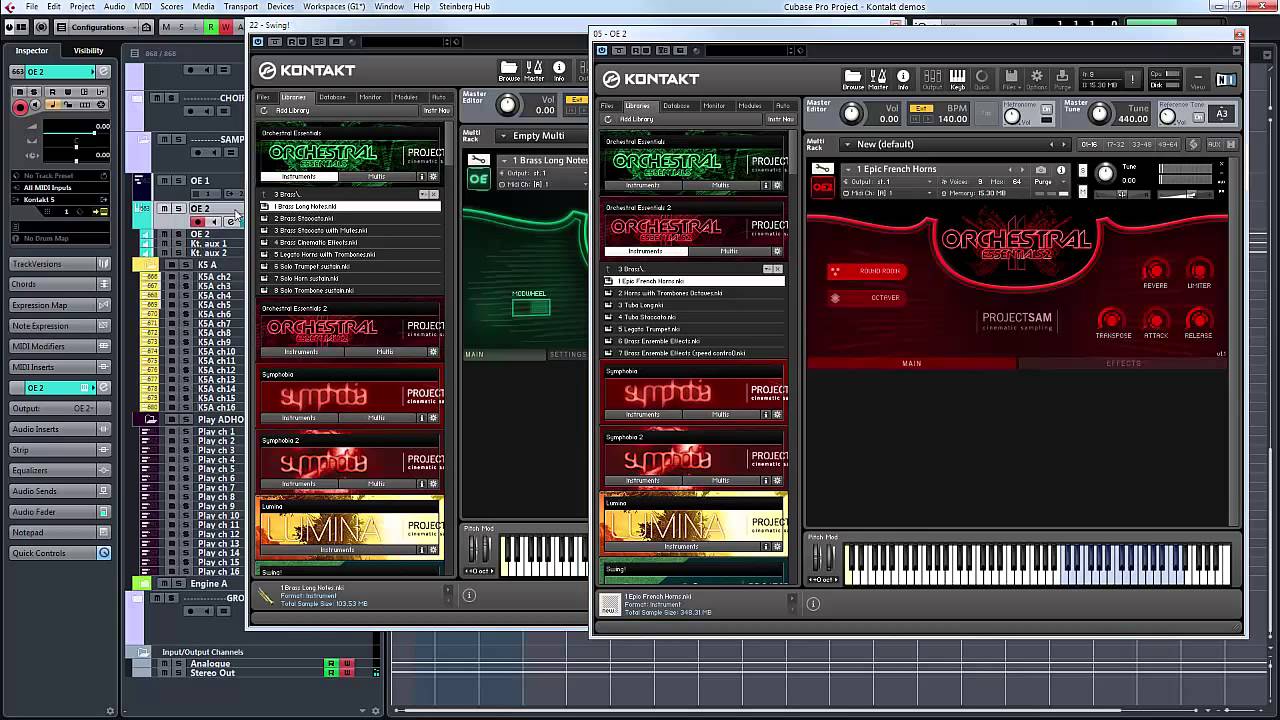Click Multis under Orchestral Essentials 2 in OE 2 window

729,251
